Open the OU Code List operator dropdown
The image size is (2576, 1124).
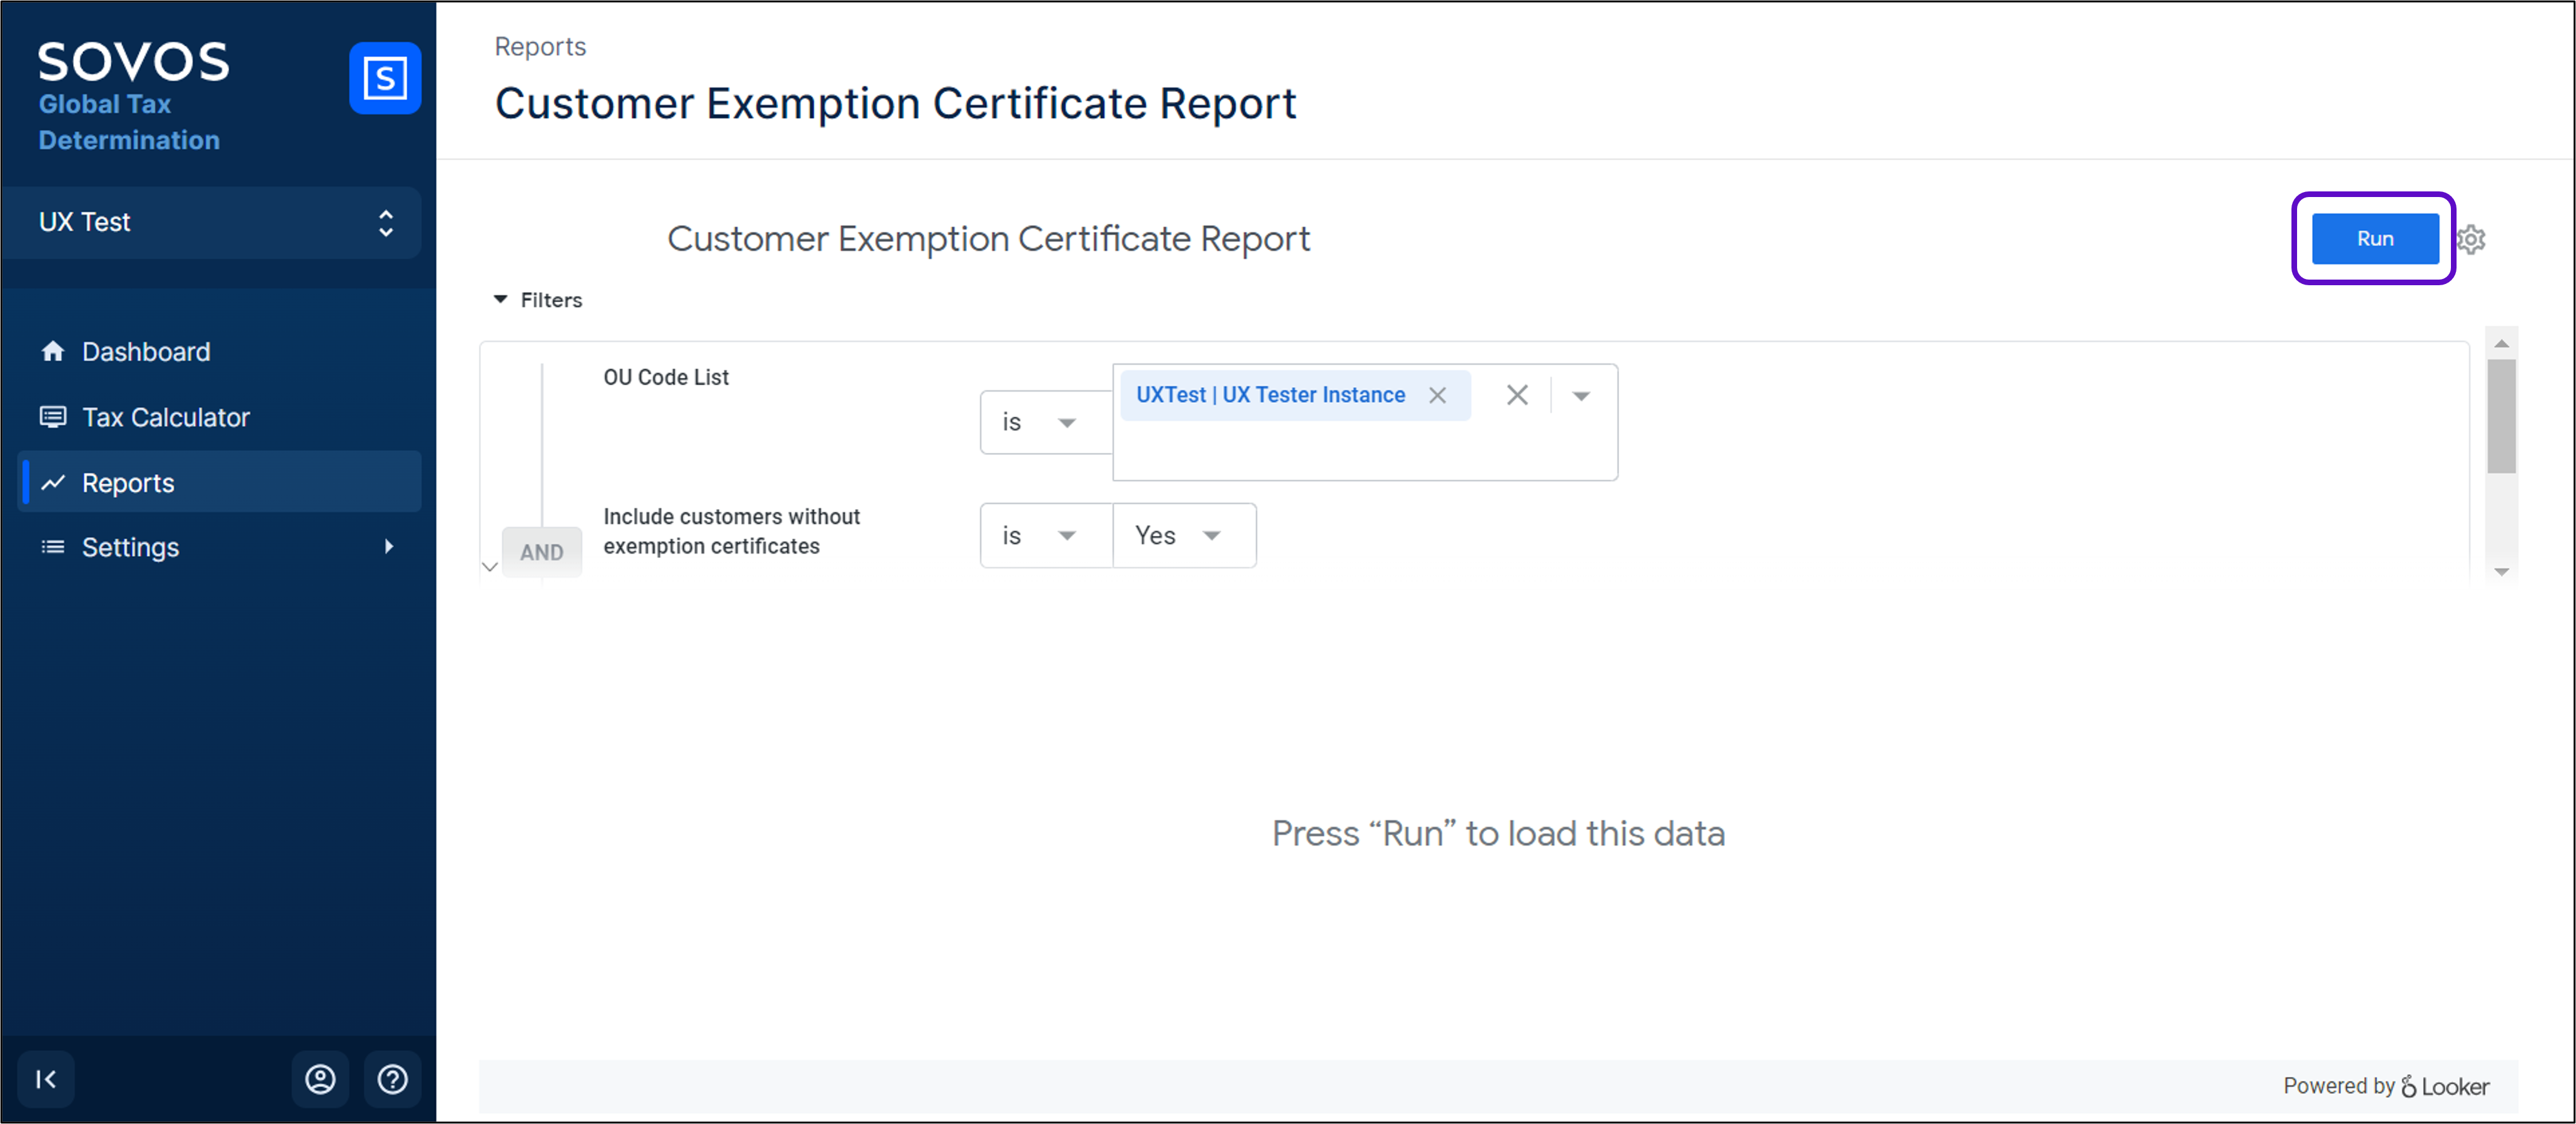pos(1043,423)
